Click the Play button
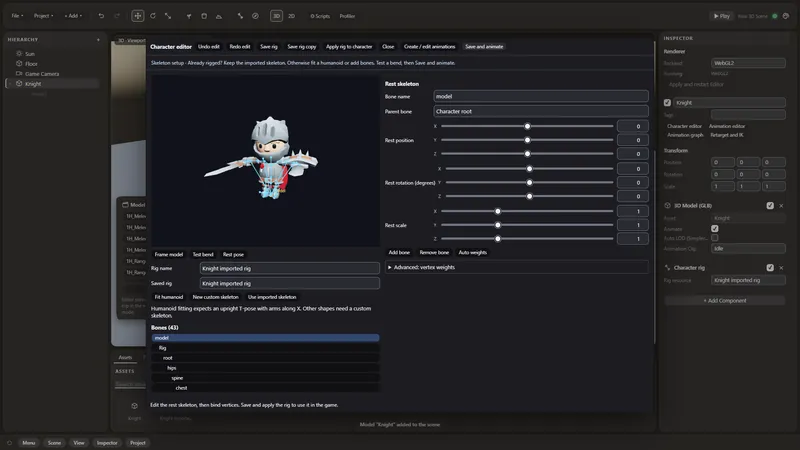This screenshot has width=800, height=450. pos(721,16)
